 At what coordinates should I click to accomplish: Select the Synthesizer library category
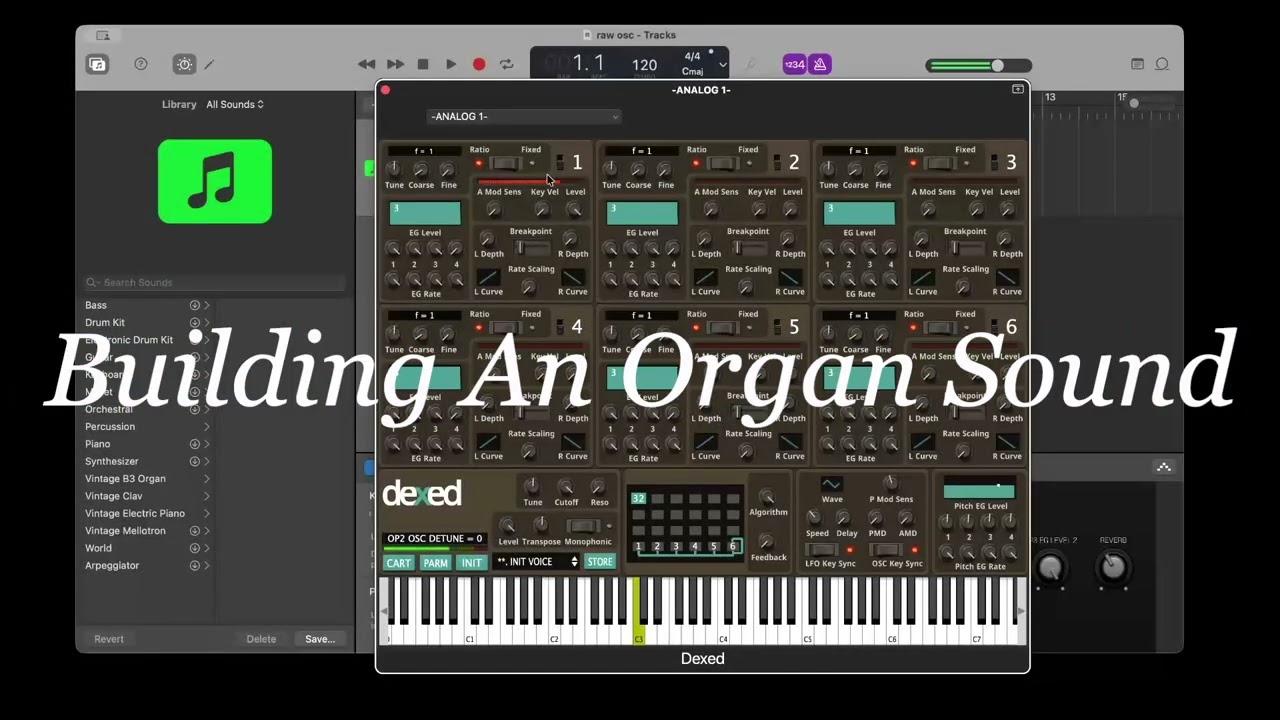point(112,461)
